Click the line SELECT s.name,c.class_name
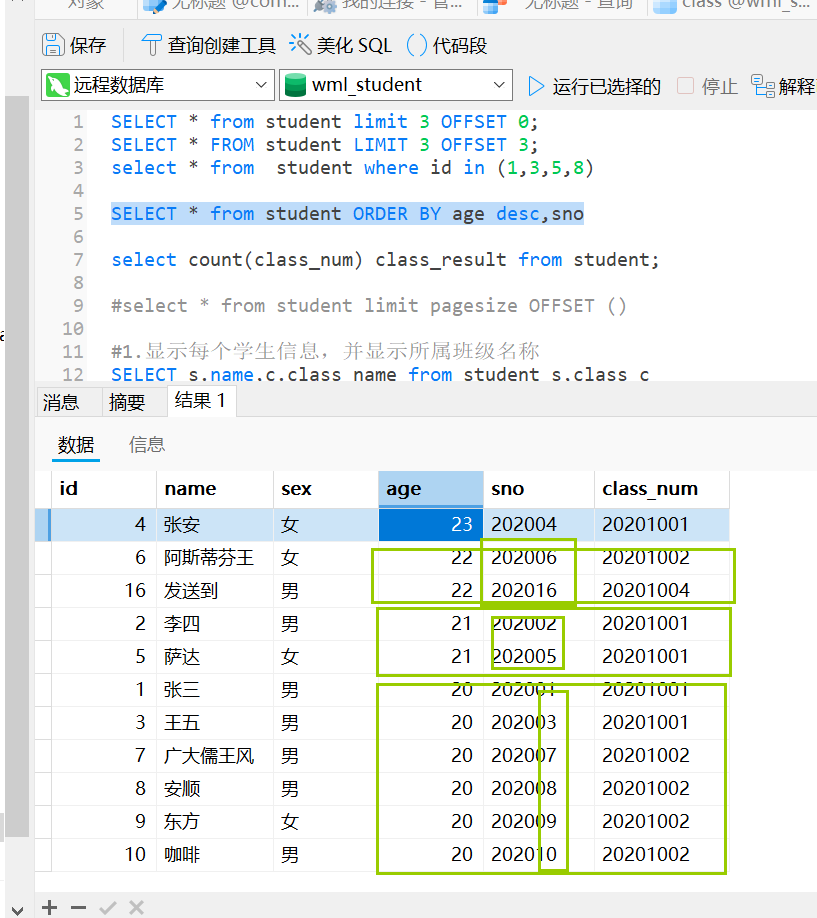 coord(380,374)
